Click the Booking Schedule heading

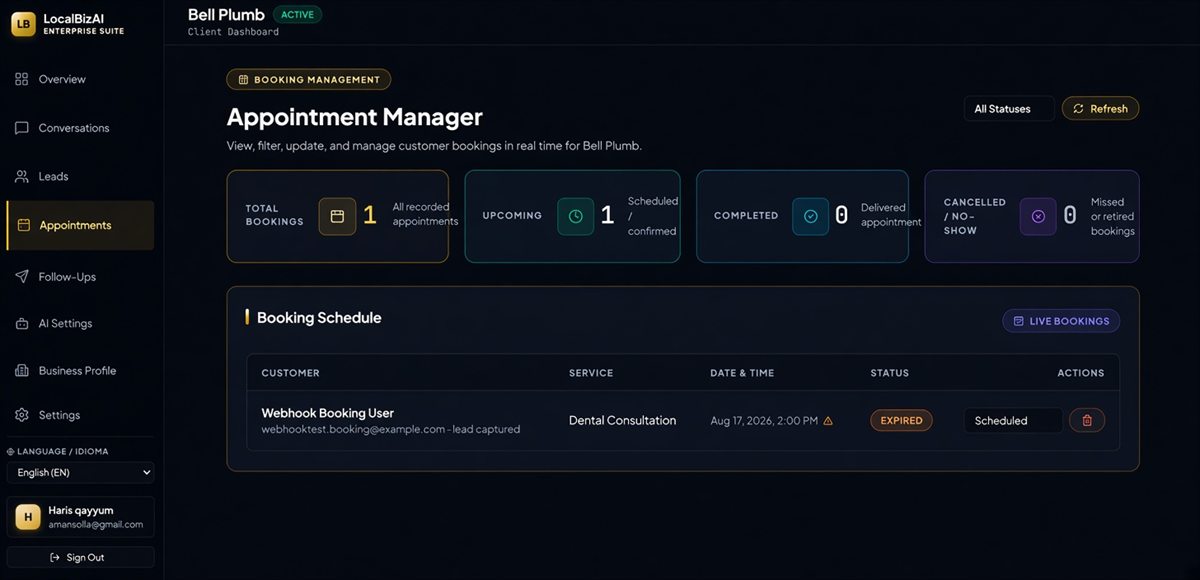pyautogui.click(x=319, y=318)
